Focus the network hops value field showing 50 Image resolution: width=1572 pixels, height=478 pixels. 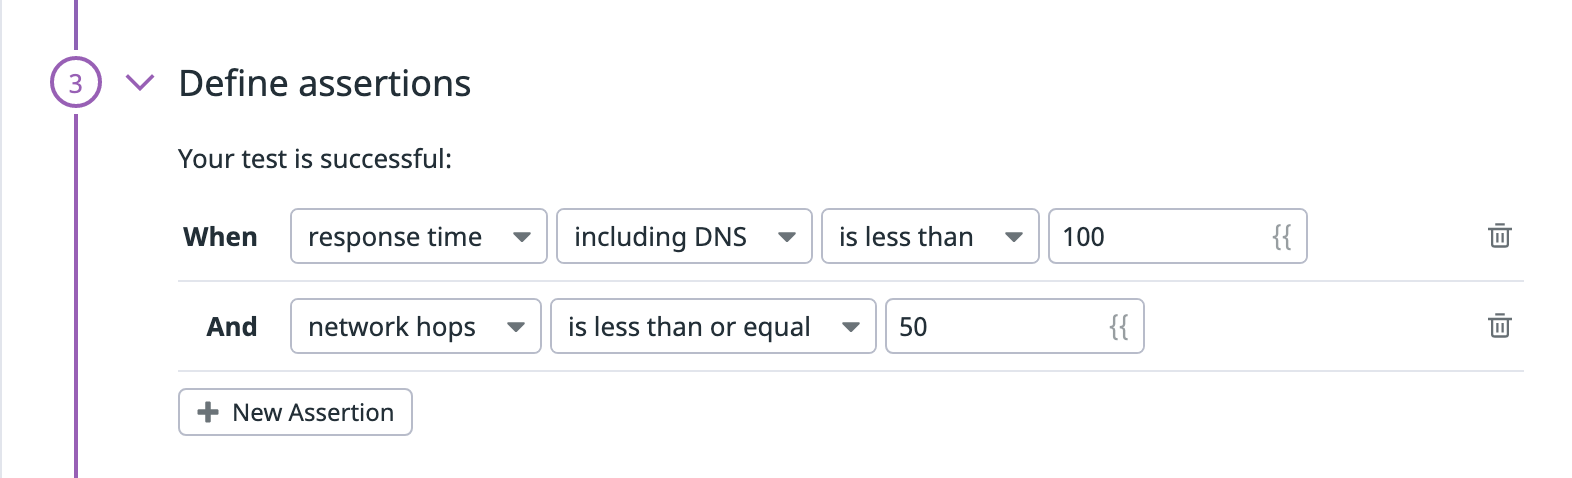click(x=1015, y=326)
